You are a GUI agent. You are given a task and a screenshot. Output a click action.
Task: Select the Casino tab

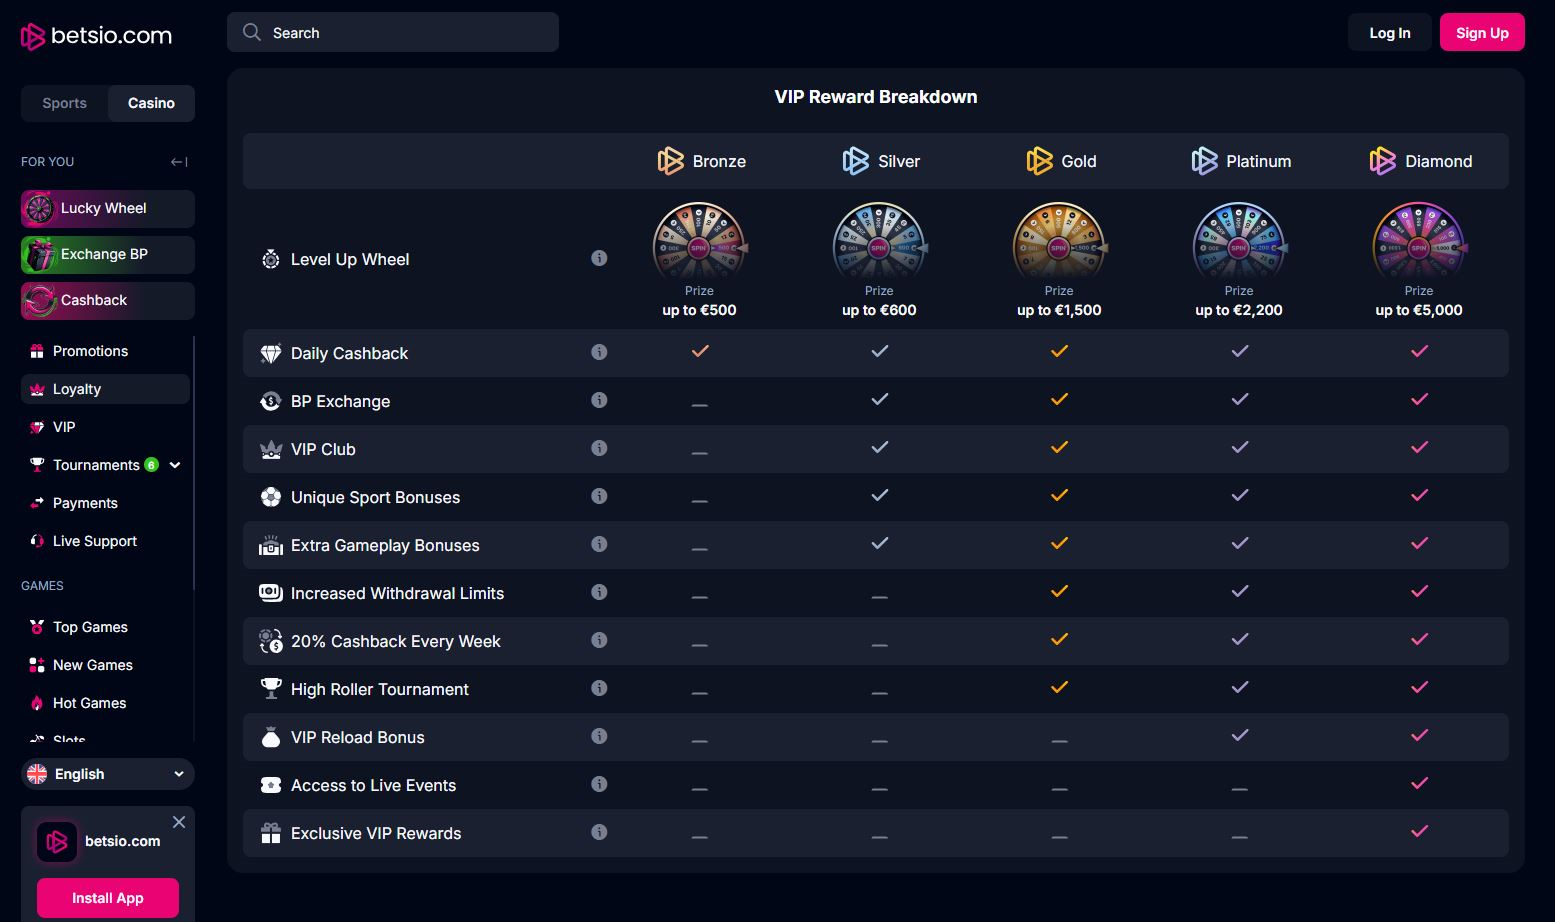pos(151,103)
